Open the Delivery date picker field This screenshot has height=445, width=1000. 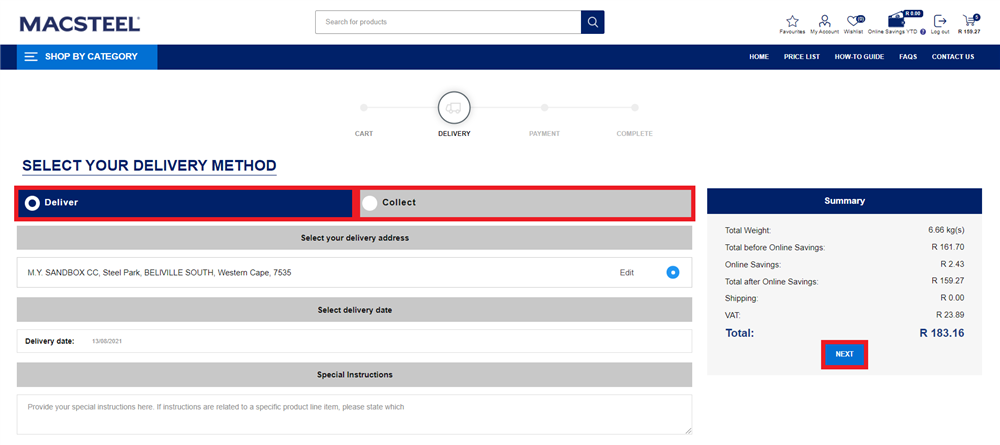106,341
